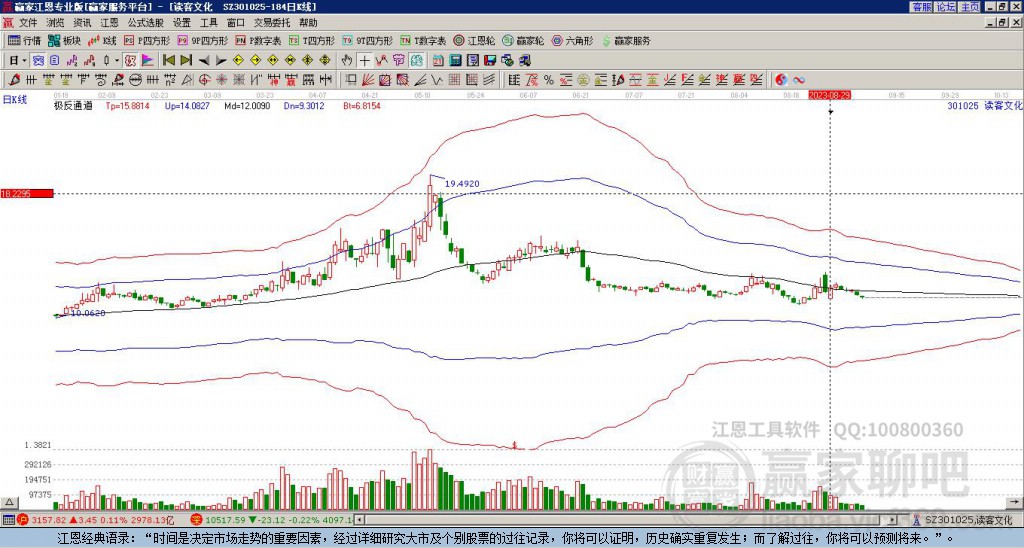Click the 10.0620 low price label
This screenshot has width=1024, height=548.
click(x=88, y=314)
